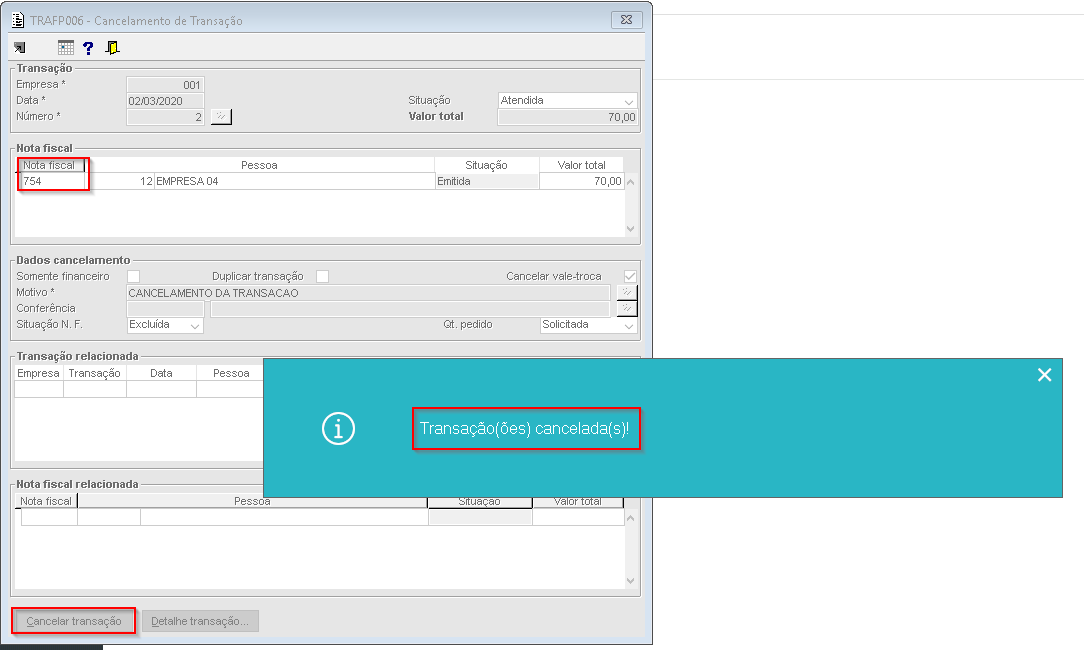Click the Data field 02/03/2020

[x=165, y=101]
